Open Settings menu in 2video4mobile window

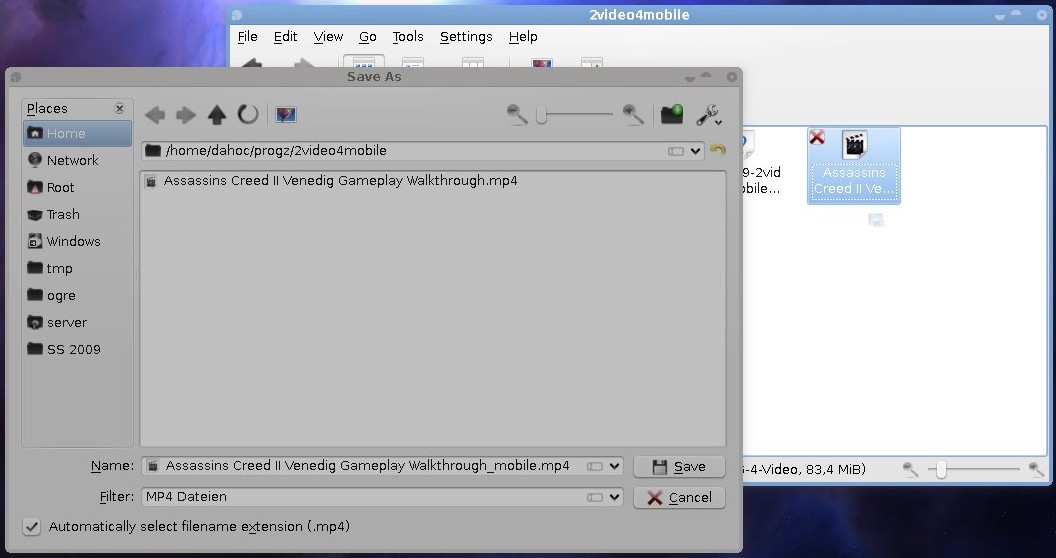[466, 36]
